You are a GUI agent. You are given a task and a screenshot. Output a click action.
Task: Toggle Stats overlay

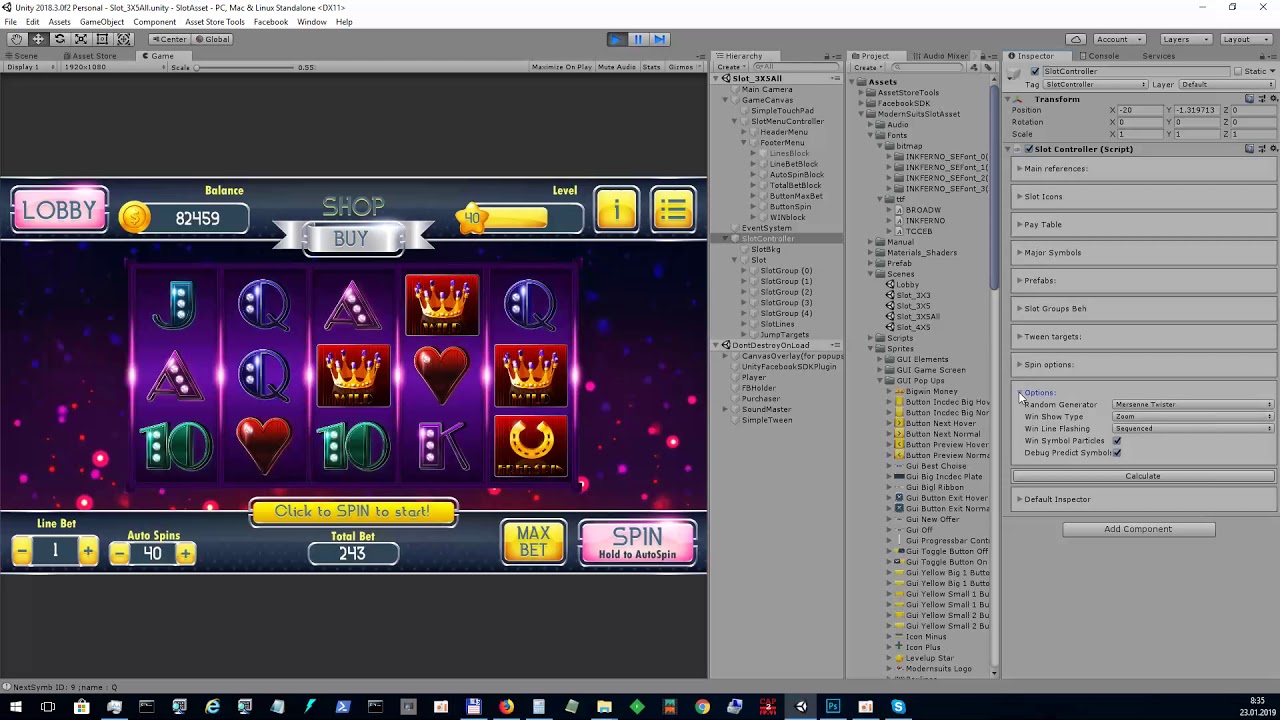(651, 67)
